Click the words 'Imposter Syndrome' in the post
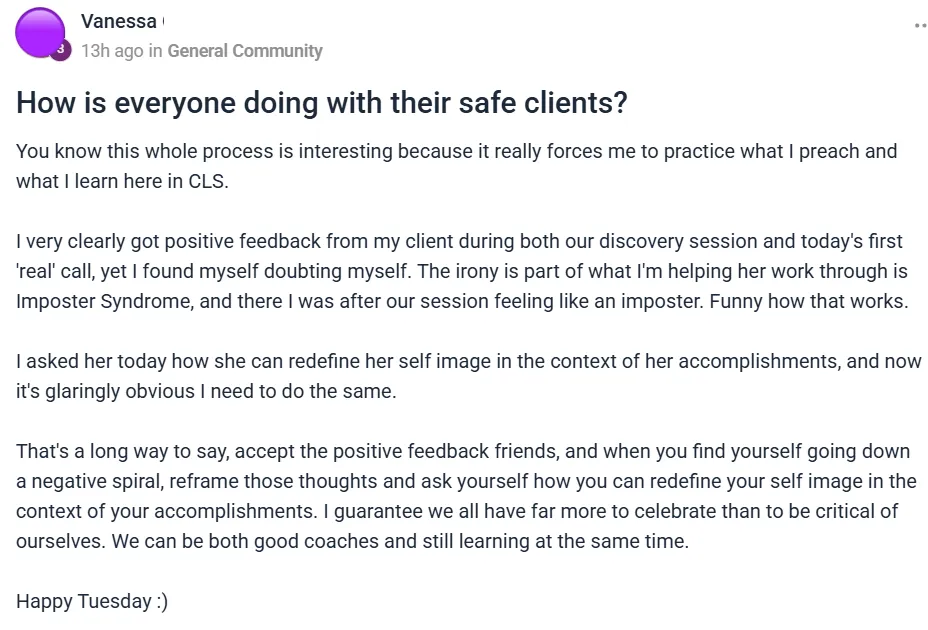928x630 pixels. [104, 301]
